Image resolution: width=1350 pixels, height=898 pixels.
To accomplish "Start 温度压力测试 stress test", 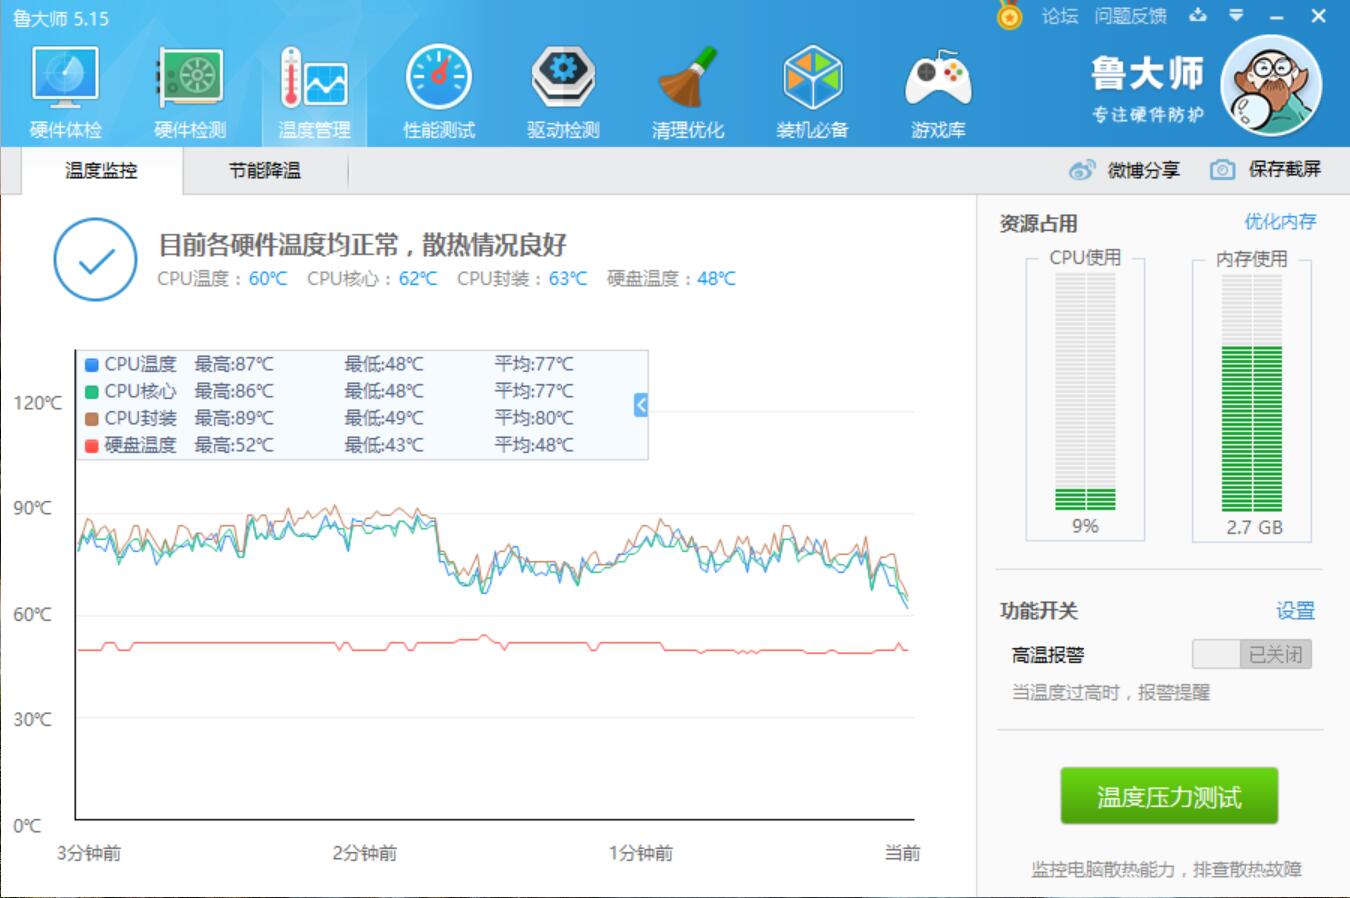I will click(1169, 796).
